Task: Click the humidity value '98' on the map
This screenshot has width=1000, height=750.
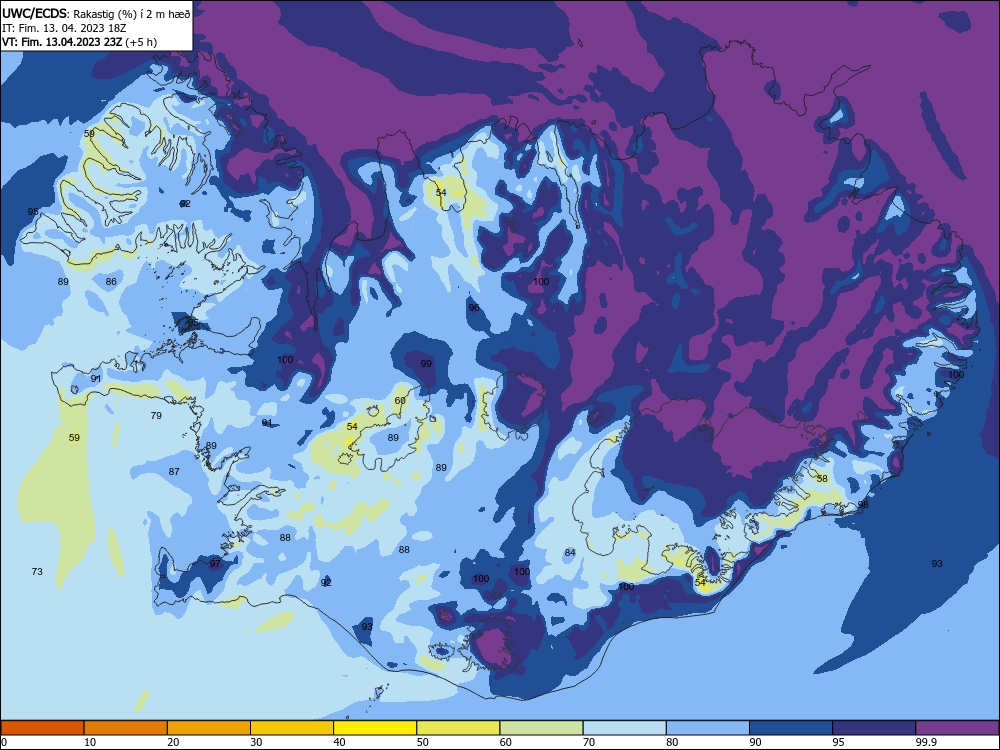Action: [863, 505]
